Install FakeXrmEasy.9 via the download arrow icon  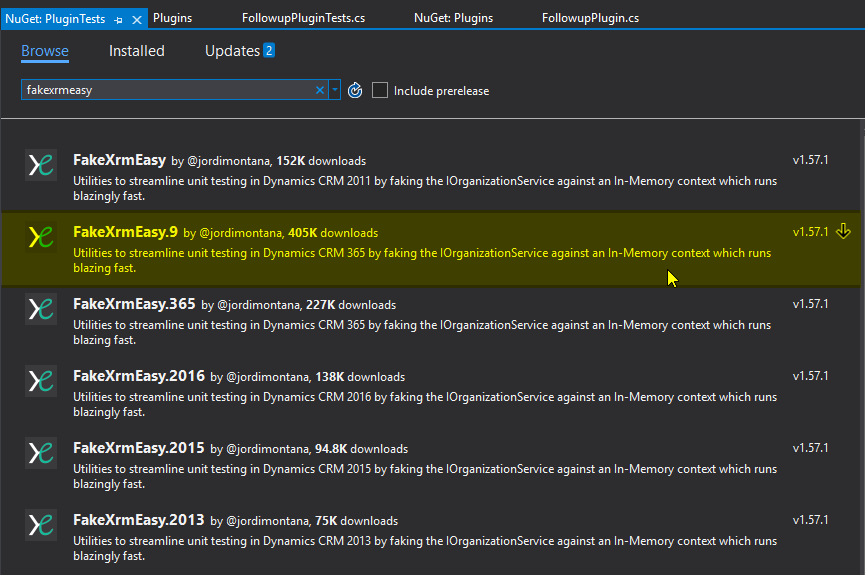point(843,231)
